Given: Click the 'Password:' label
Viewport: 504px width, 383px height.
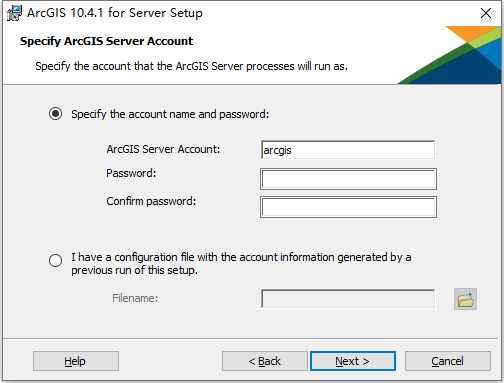Looking at the screenshot, I should tap(131, 173).
